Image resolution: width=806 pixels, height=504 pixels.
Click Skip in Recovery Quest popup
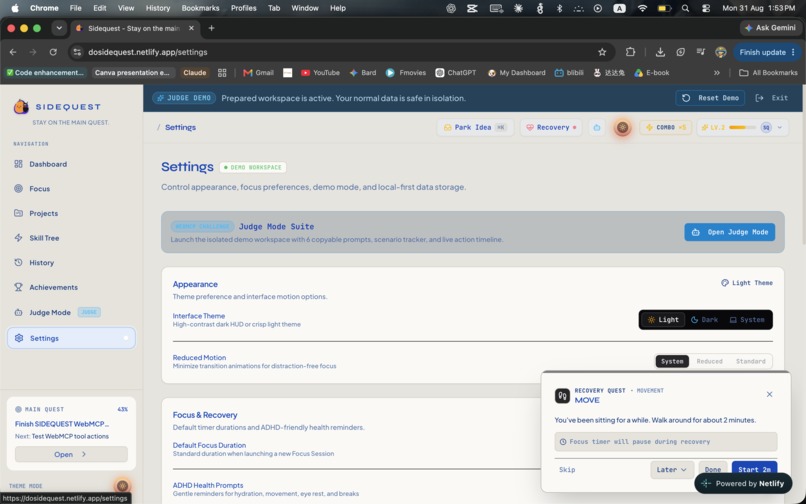tap(567, 470)
